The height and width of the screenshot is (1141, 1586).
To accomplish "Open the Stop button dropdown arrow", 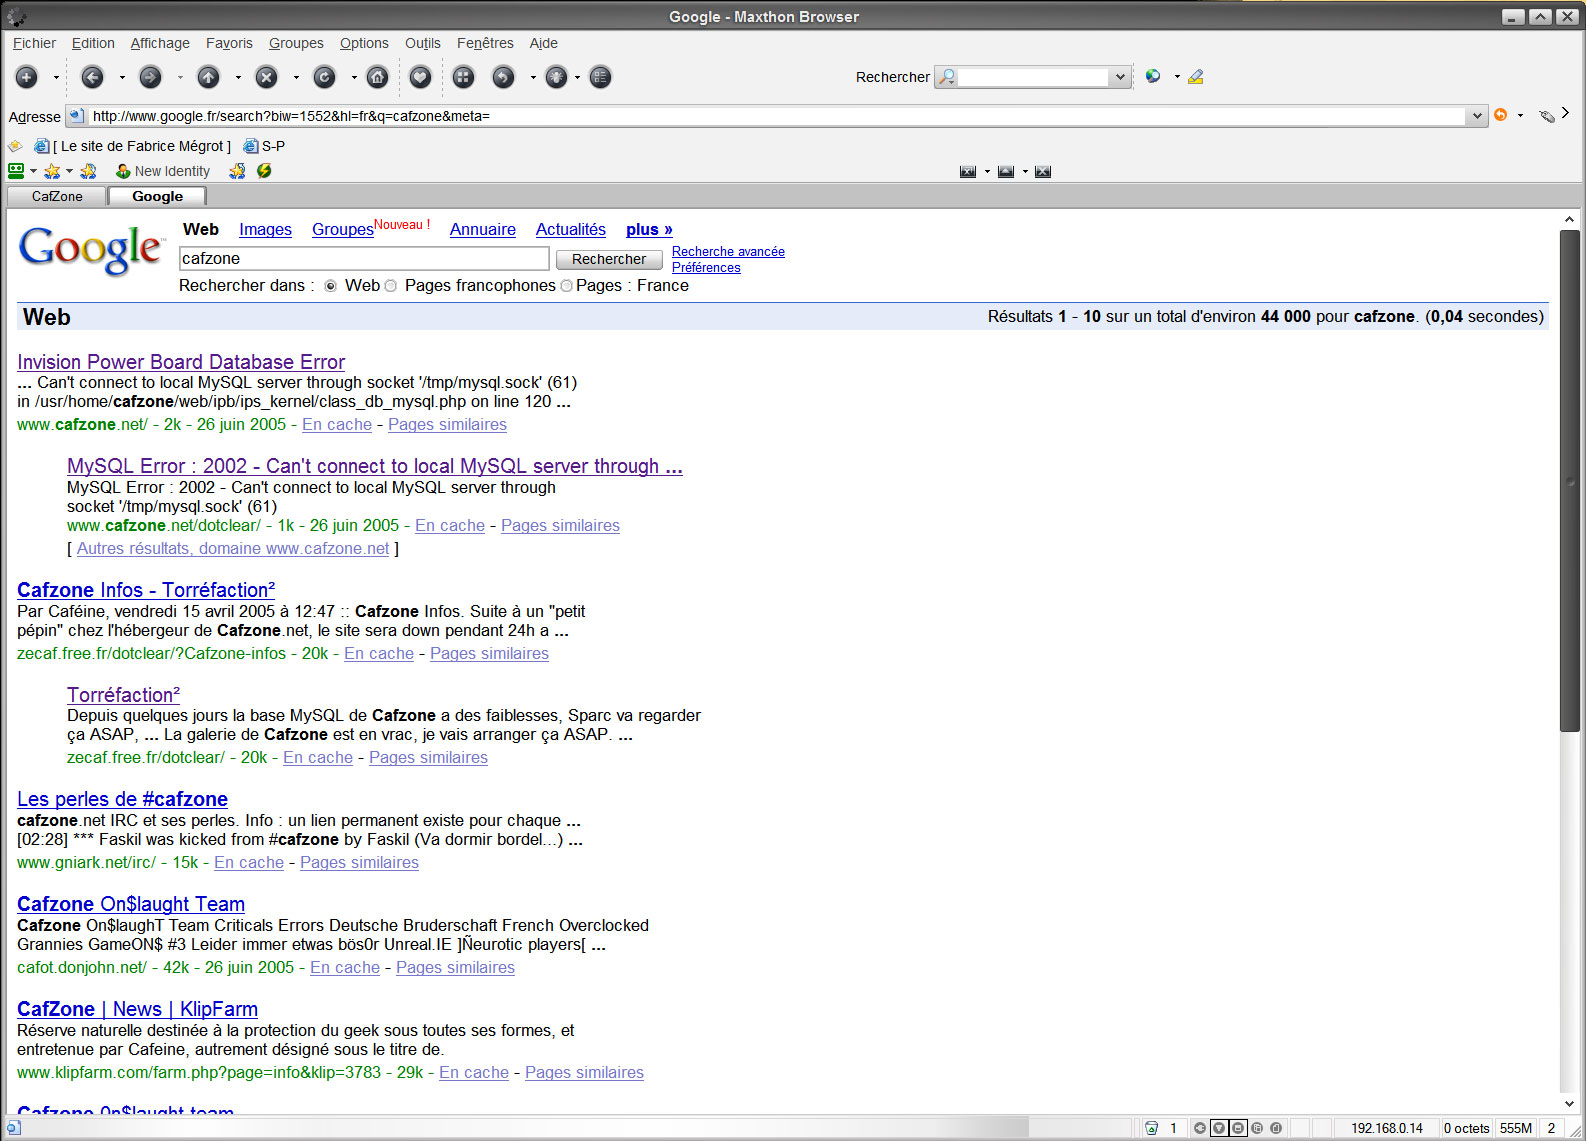I will click(x=296, y=77).
